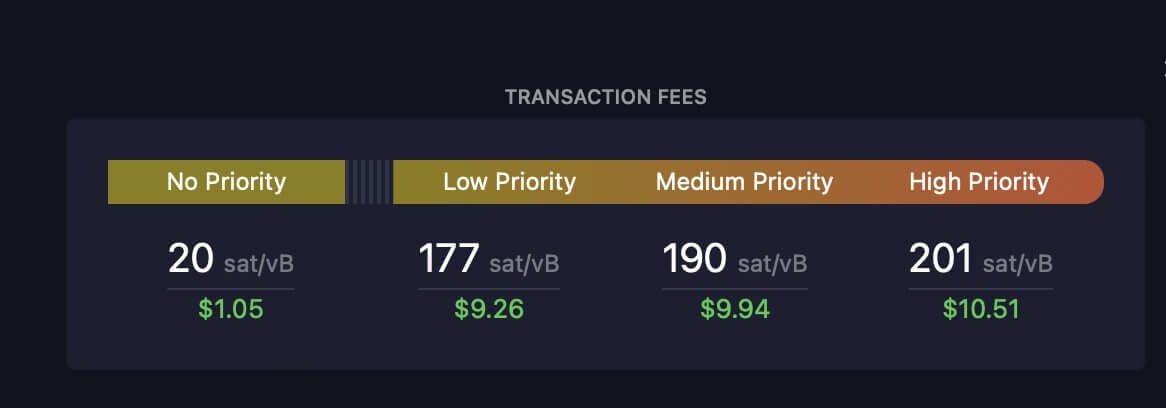Click the TRANSACTION FEES heading
Viewport: 1166px width, 408px height.
(605, 97)
